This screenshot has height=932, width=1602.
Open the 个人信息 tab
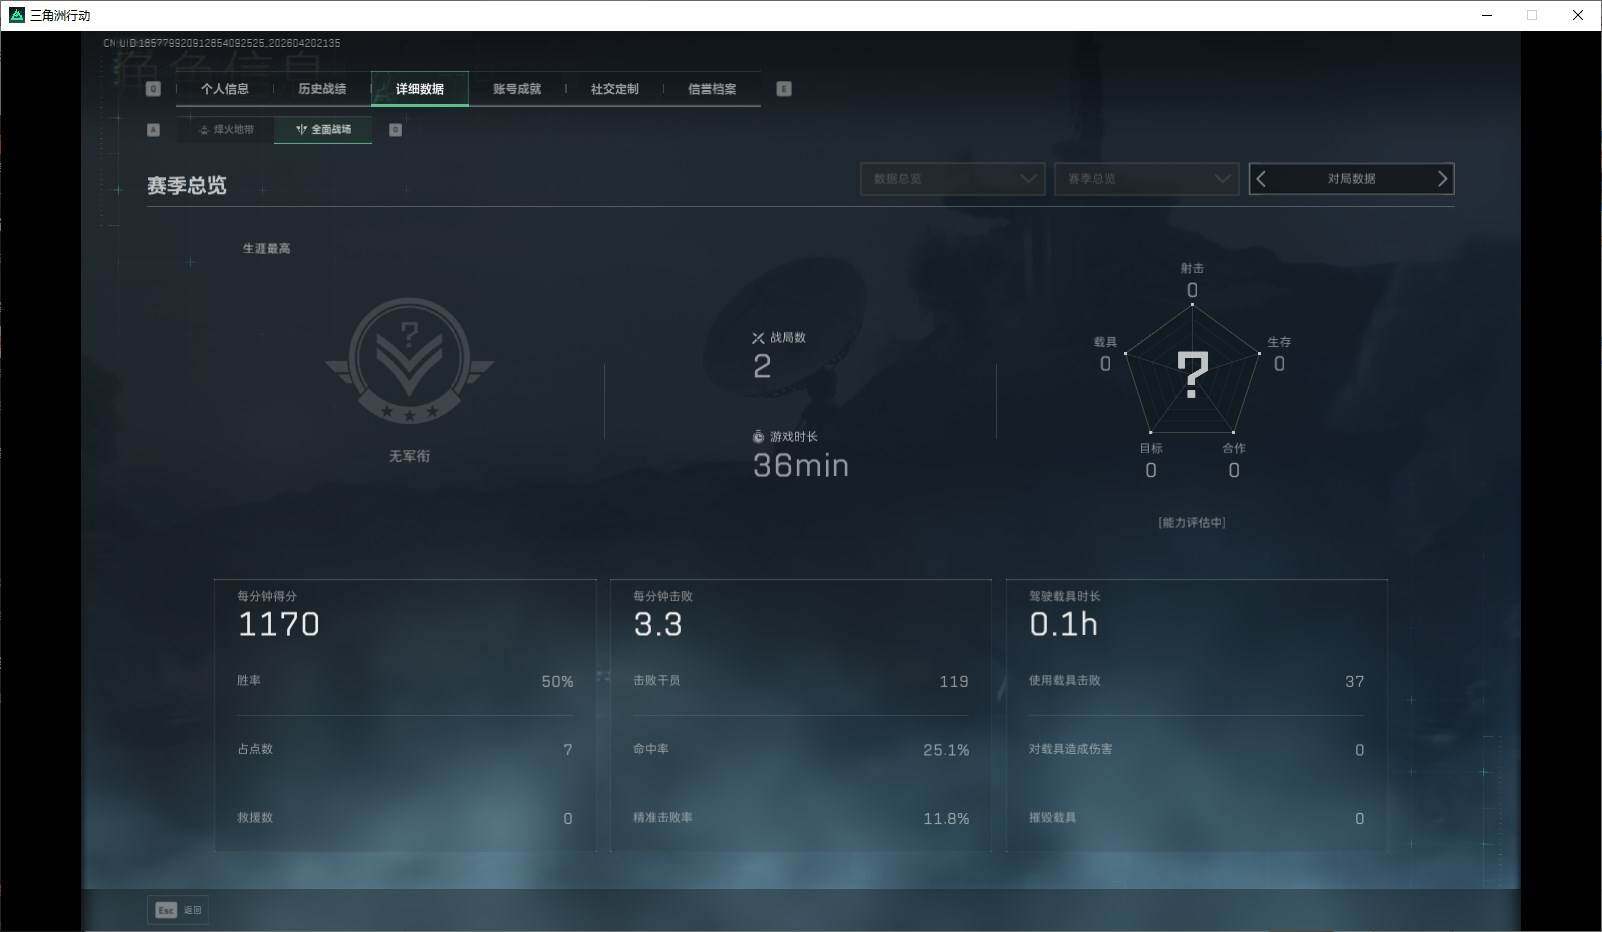click(224, 89)
